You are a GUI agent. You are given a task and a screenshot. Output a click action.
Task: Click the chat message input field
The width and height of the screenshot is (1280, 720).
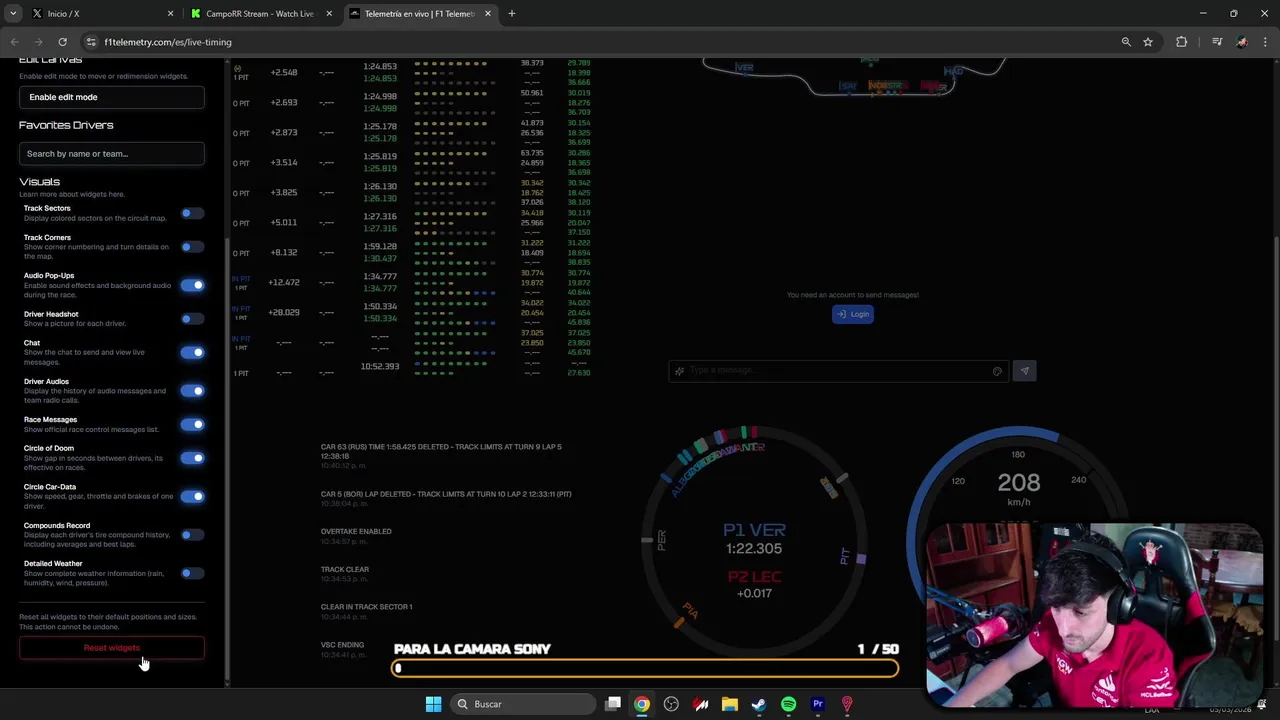(838, 371)
